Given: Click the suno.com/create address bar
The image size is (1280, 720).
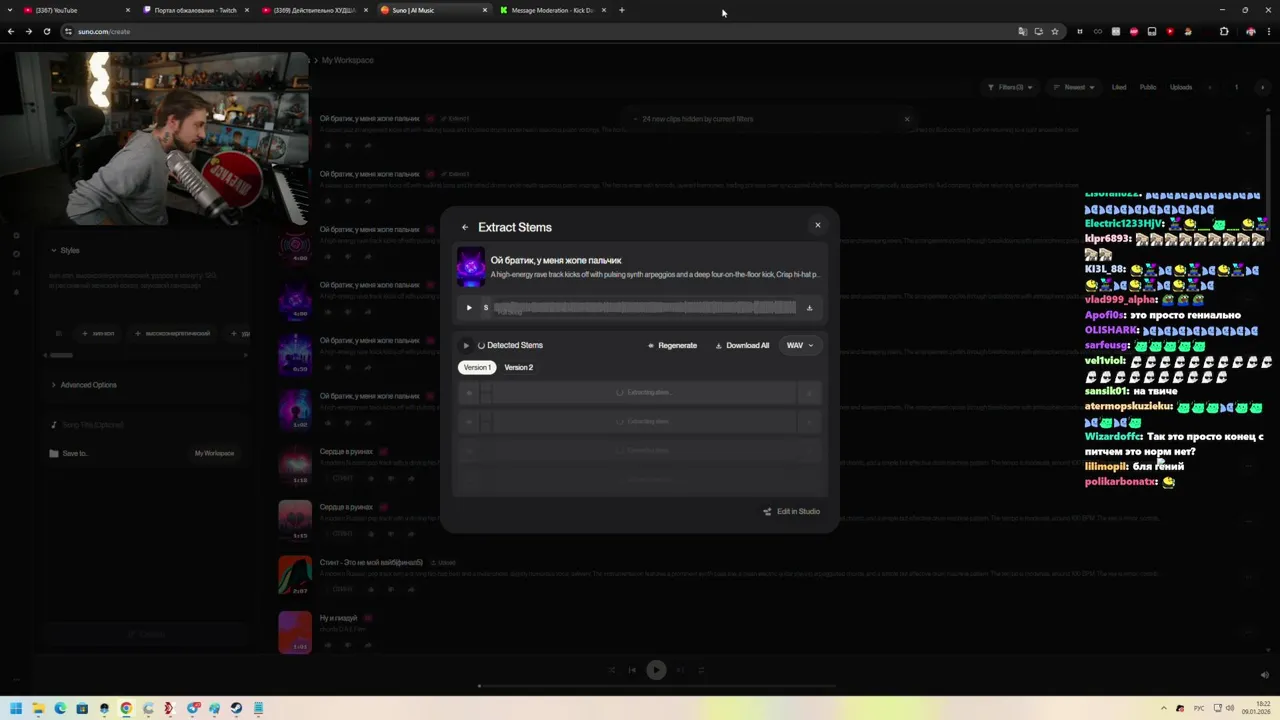Looking at the screenshot, I should pyautogui.click(x=540, y=31).
